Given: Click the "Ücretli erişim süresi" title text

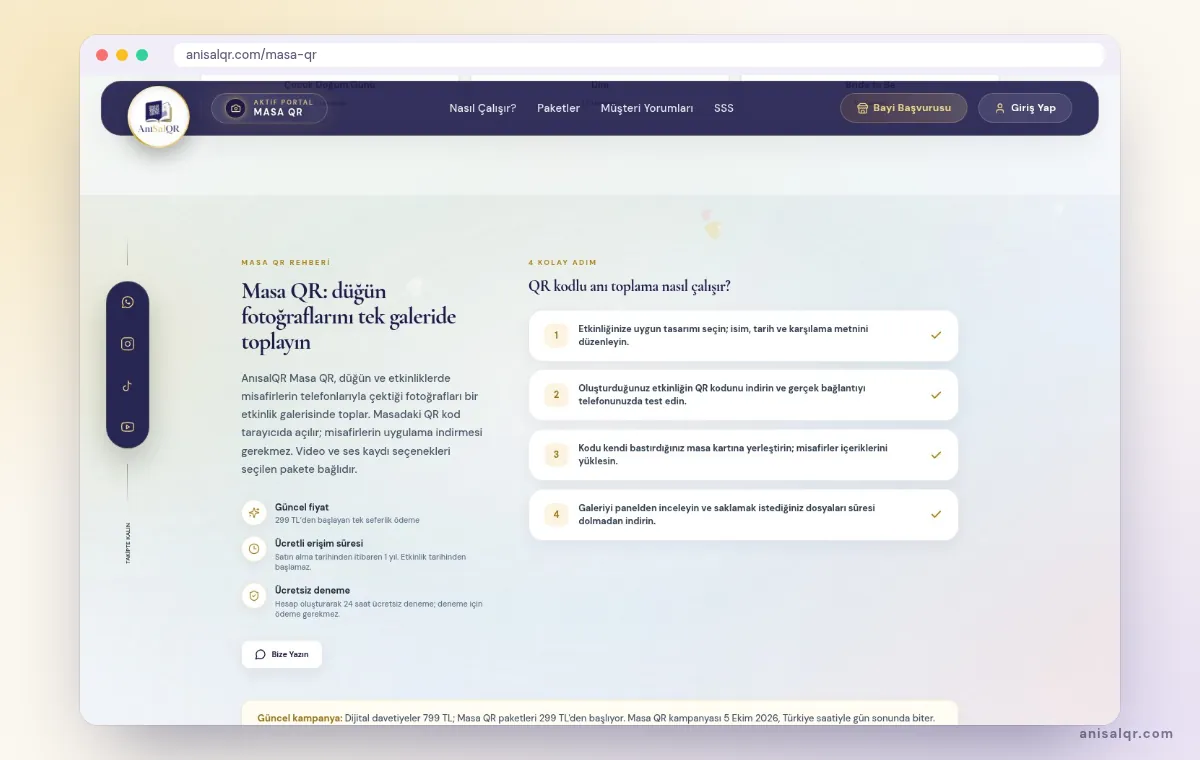Looking at the screenshot, I should coord(319,543).
